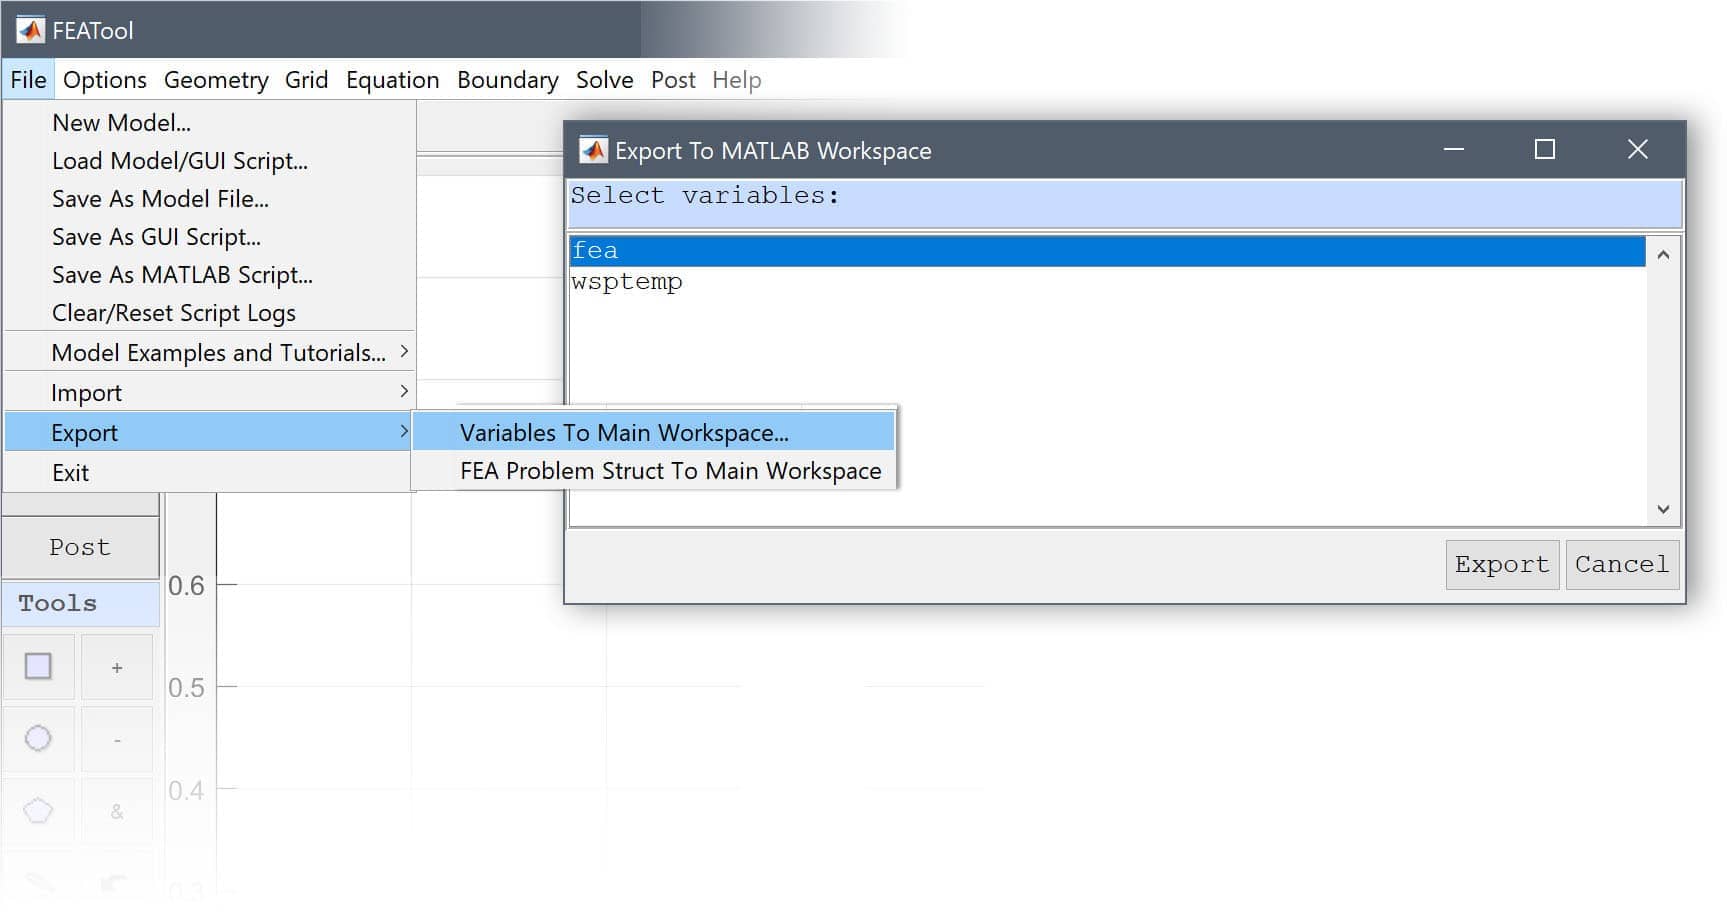Click the plus (join) geometry tool

coord(117,667)
